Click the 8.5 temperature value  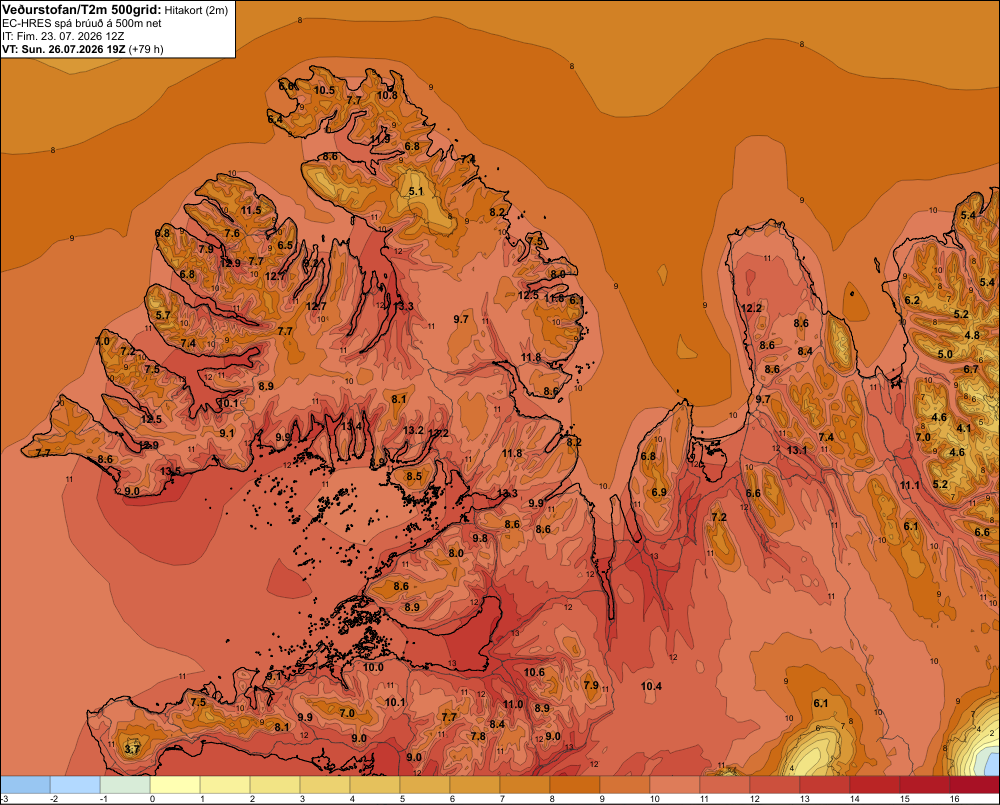(414, 476)
